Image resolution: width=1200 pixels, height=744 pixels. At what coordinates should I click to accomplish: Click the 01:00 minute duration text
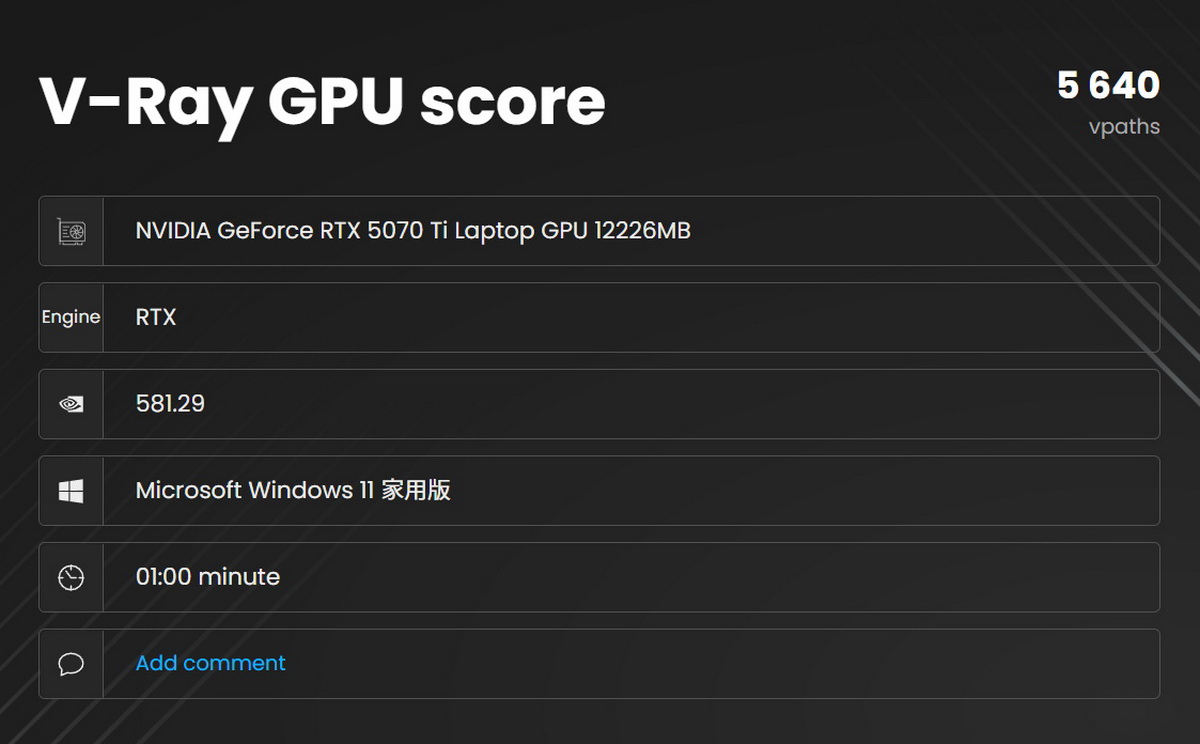[207, 577]
